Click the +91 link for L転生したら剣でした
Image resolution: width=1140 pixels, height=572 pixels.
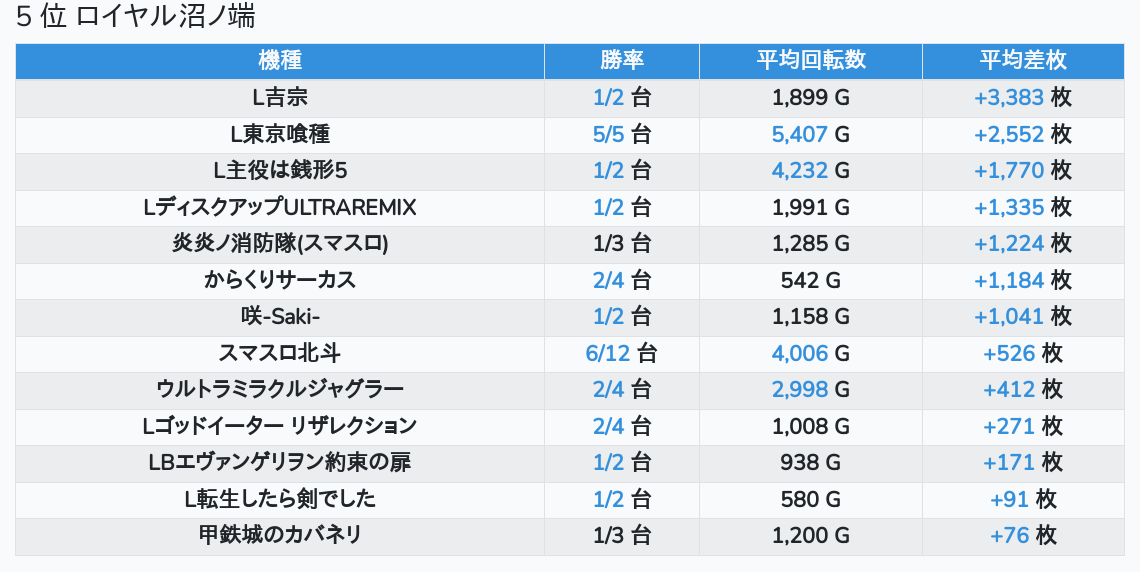pyautogui.click(x=1009, y=499)
